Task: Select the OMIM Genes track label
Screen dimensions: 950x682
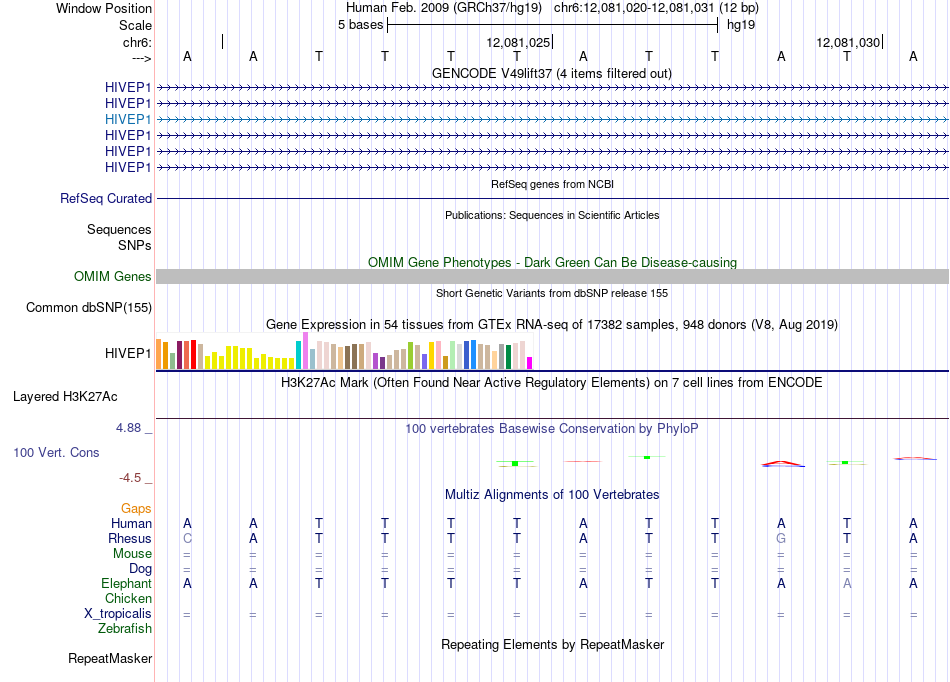Action: (x=113, y=277)
